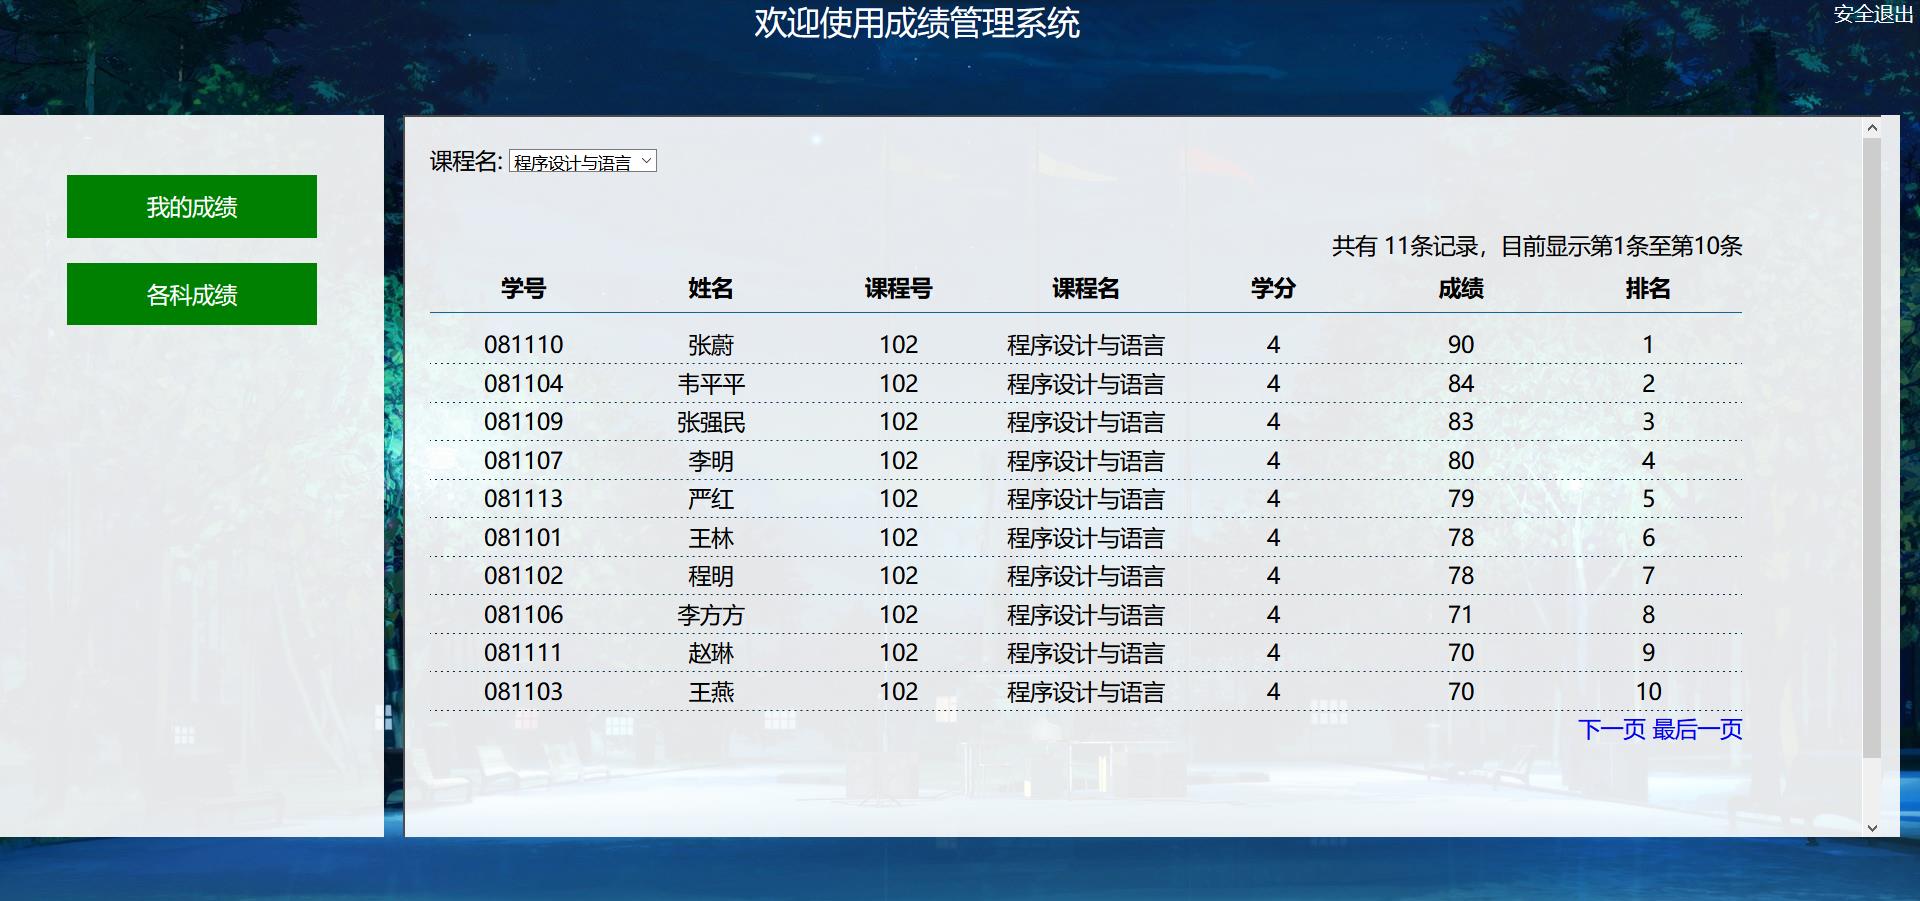Jump to last page using 最后一页
This screenshot has height=901, width=1920.
(x=1698, y=731)
